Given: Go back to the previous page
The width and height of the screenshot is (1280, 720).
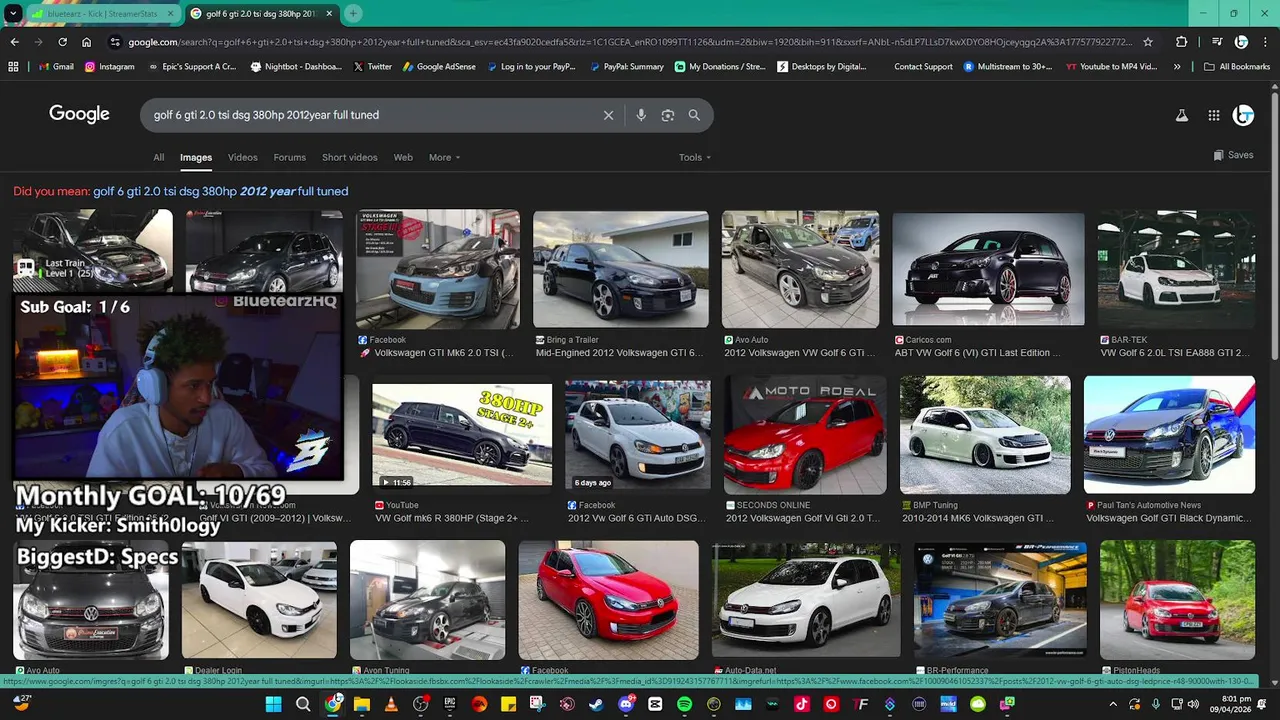Looking at the screenshot, I should pos(14,42).
